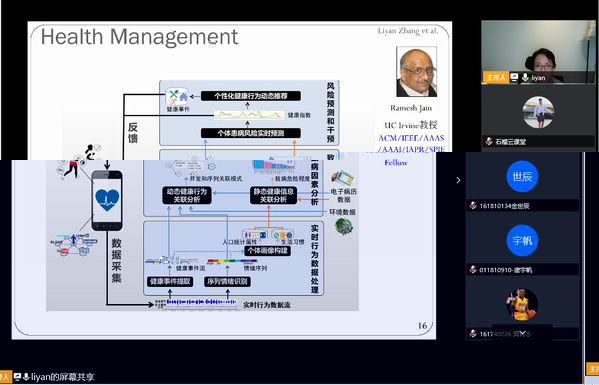Click the ACM/IEEE/AAAS blue link text

click(411, 138)
